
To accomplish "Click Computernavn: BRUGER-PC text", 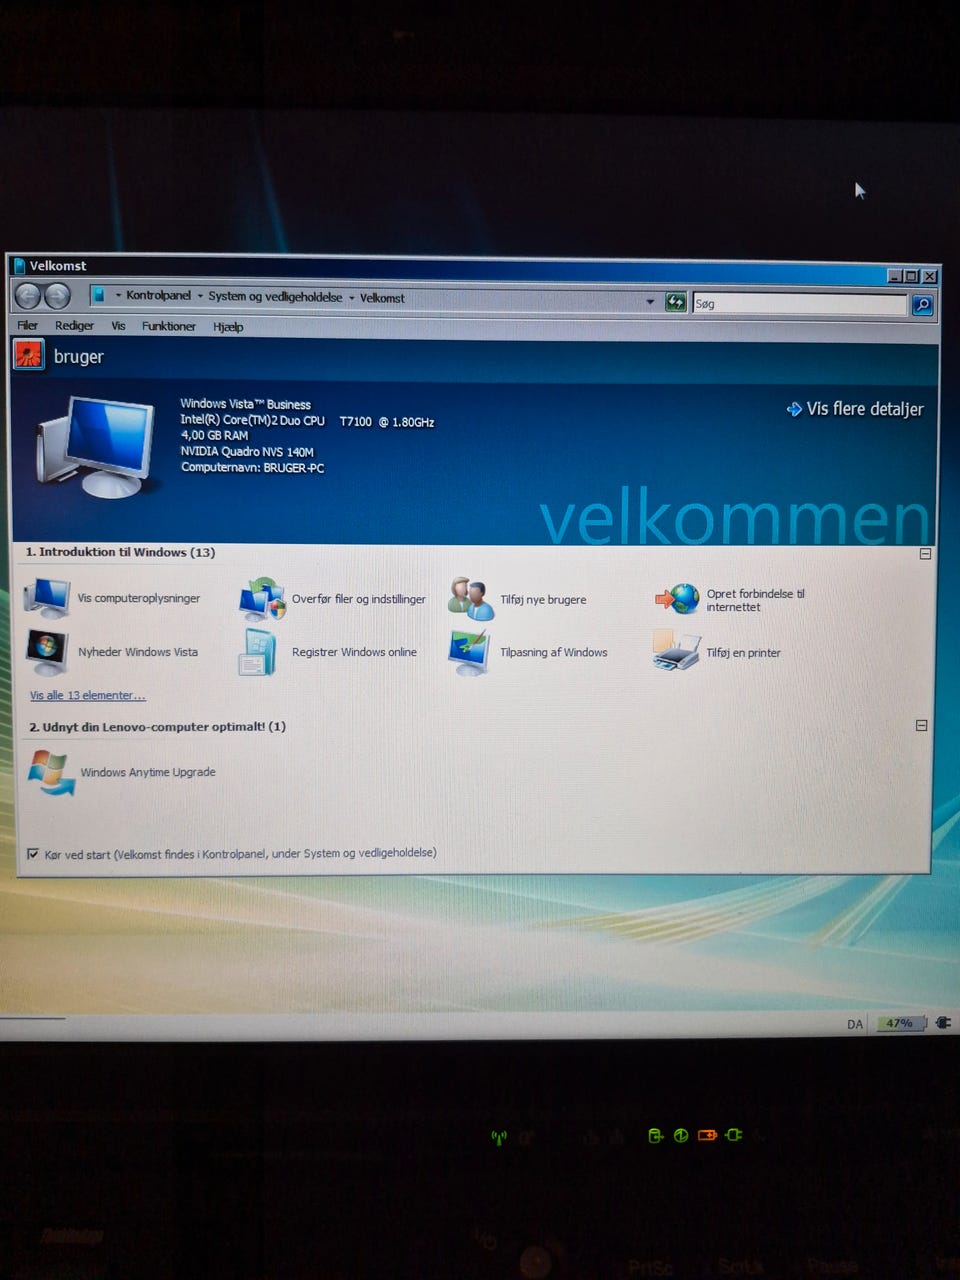I will (x=252, y=467).
